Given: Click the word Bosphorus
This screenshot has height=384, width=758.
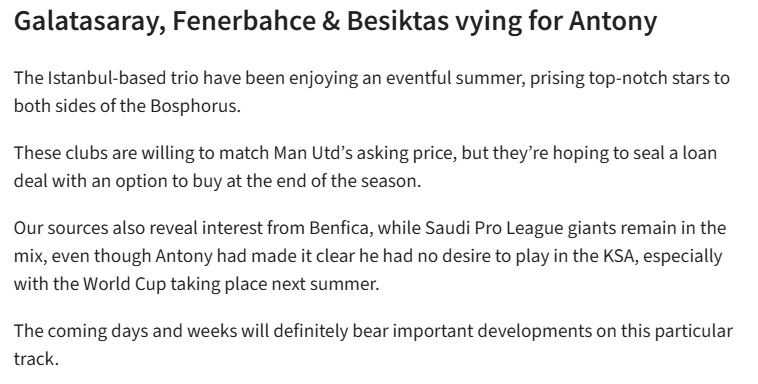Looking at the screenshot, I should (x=195, y=106).
